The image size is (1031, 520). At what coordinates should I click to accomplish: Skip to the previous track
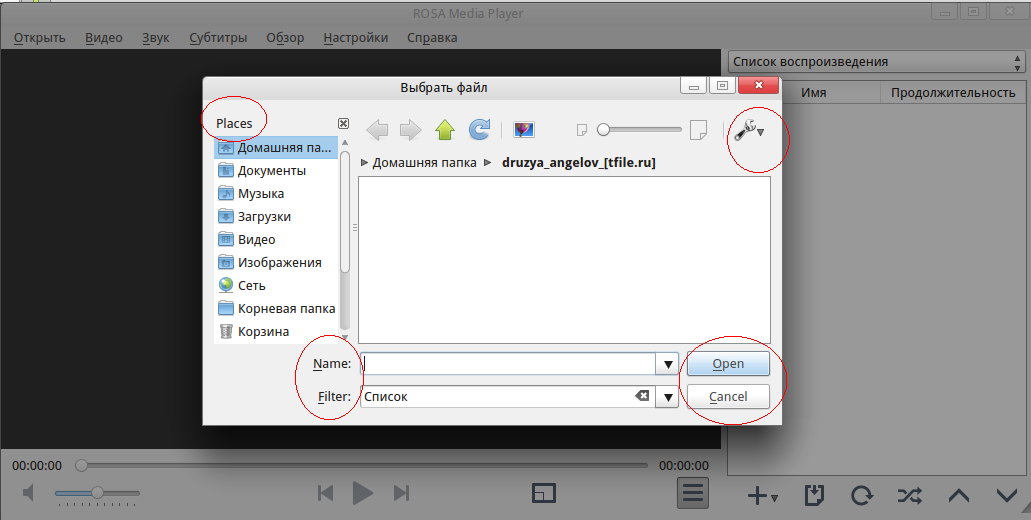(x=325, y=493)
